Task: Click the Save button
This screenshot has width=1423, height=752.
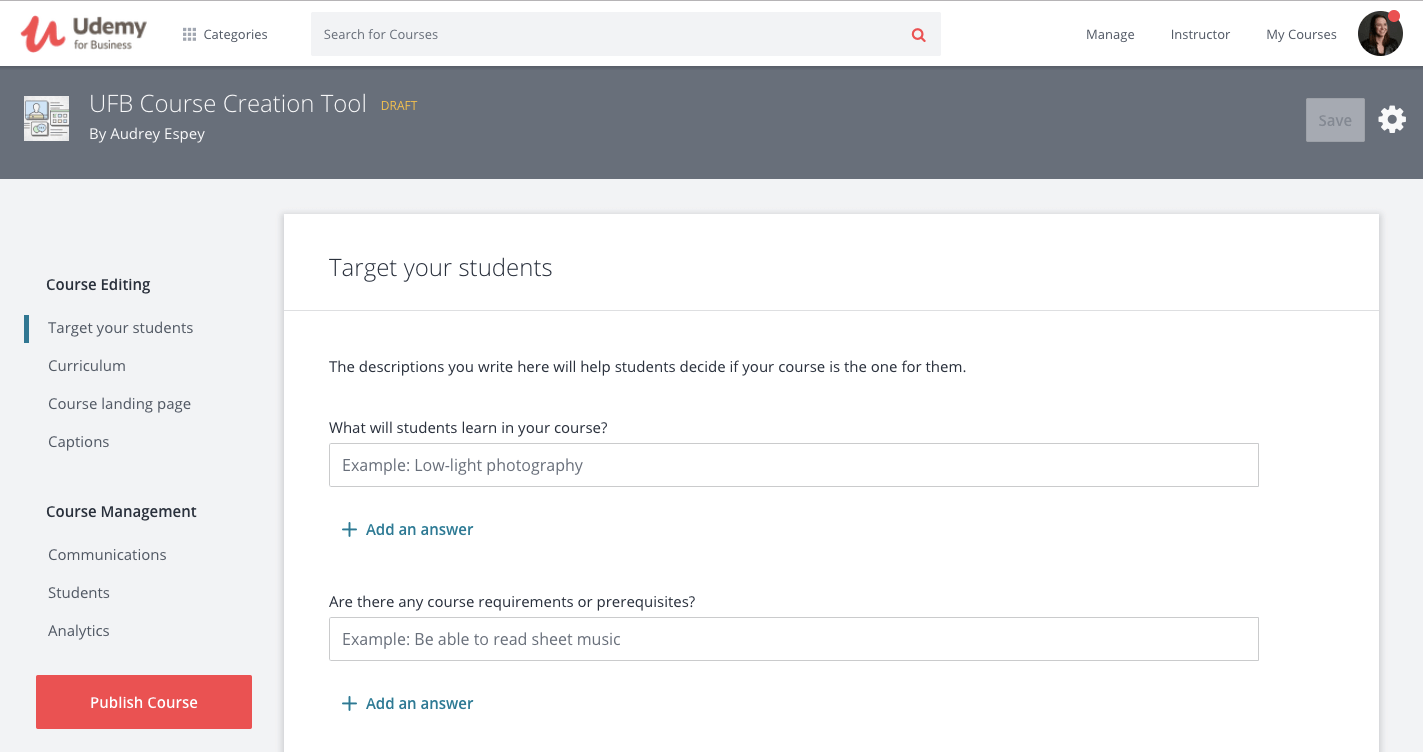Action: [1334, 119]
